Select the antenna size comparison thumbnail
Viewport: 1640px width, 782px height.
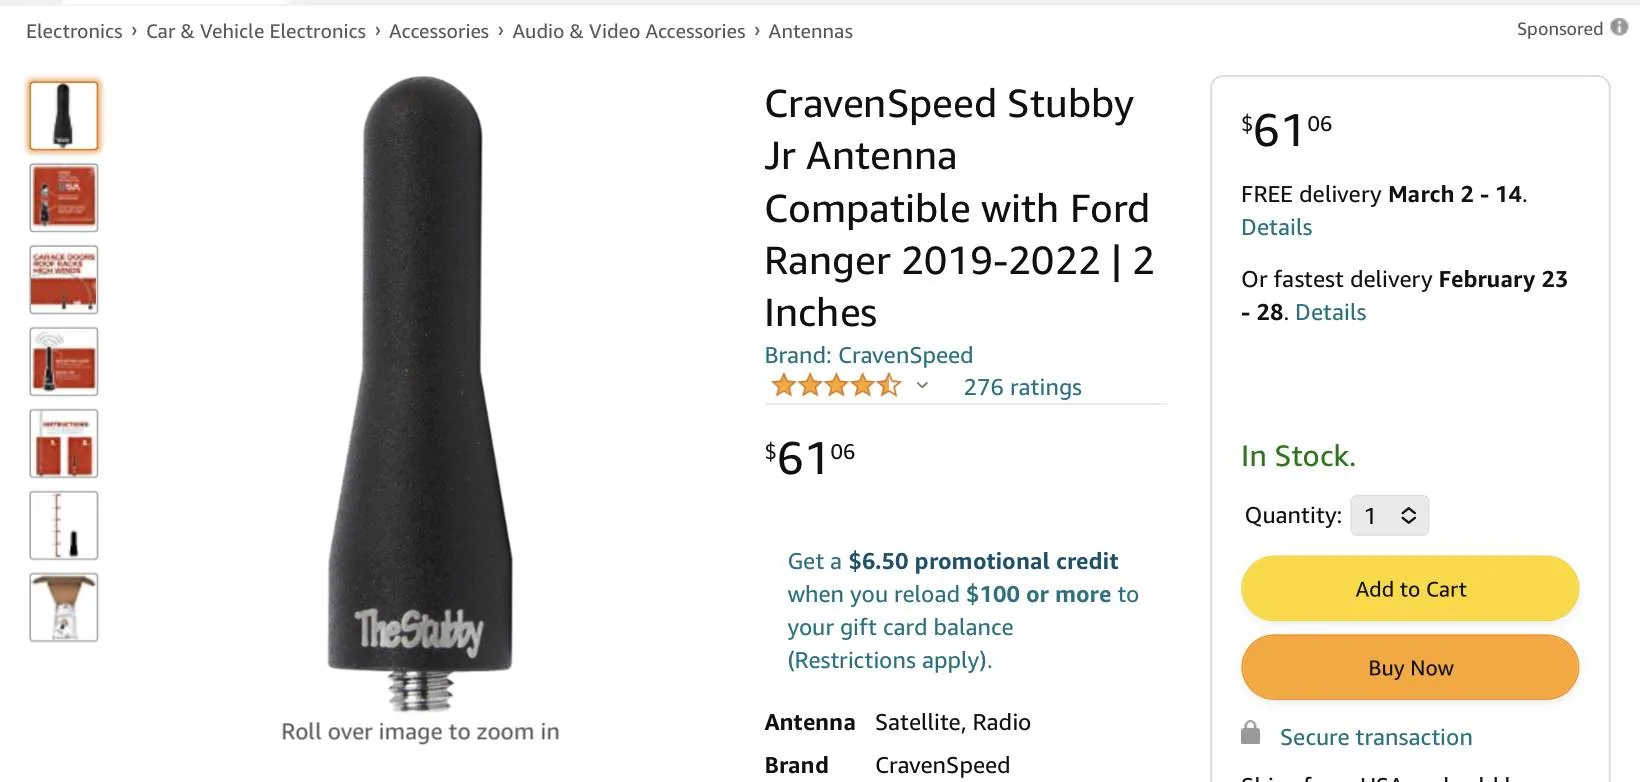click(x=64, y=526)
